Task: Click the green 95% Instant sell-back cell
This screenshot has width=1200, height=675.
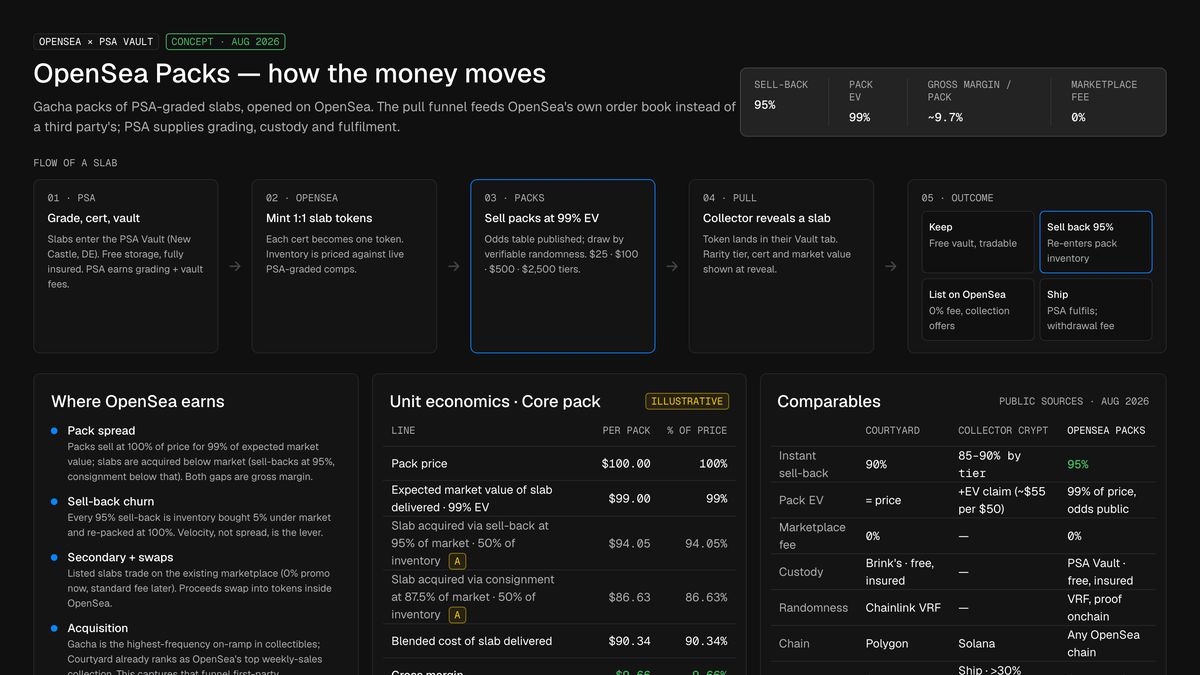Action: pyautogui.click(x=1078, y=464)
